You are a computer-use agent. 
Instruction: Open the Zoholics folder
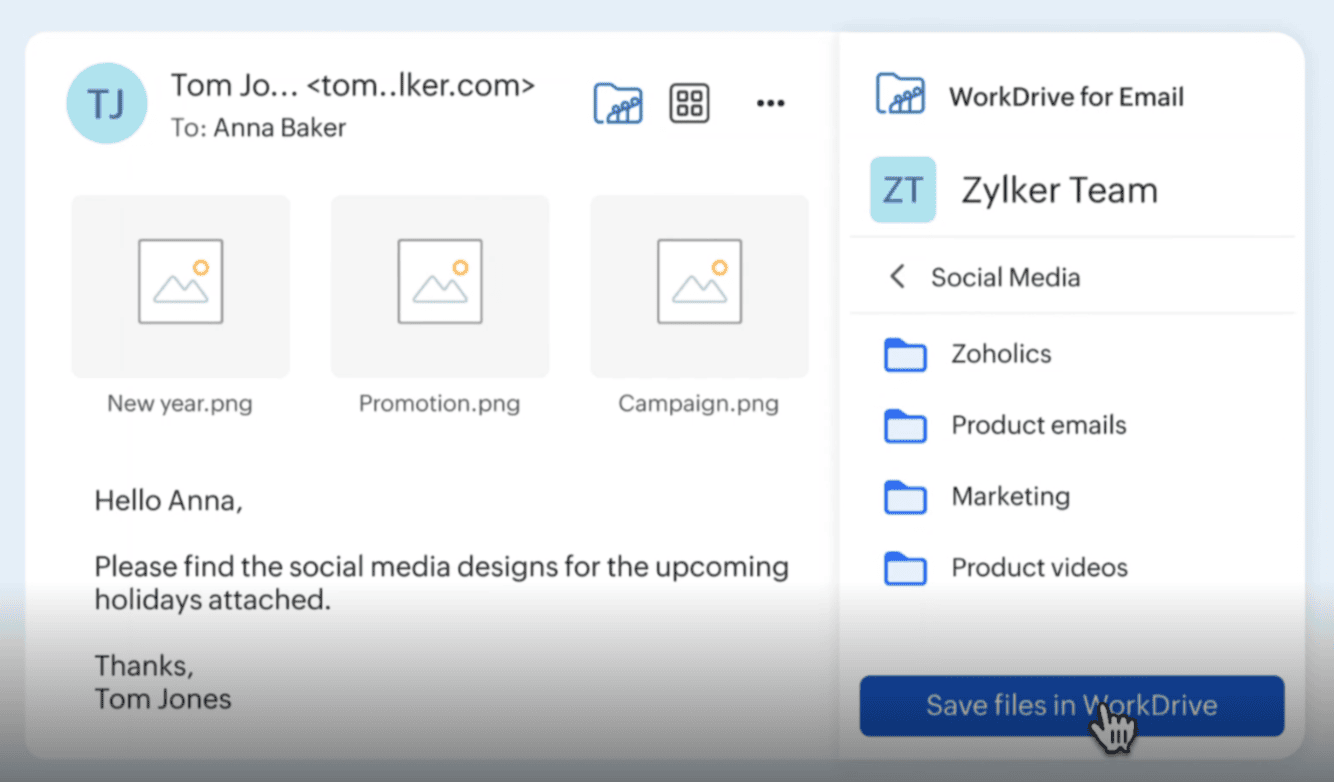968,354
